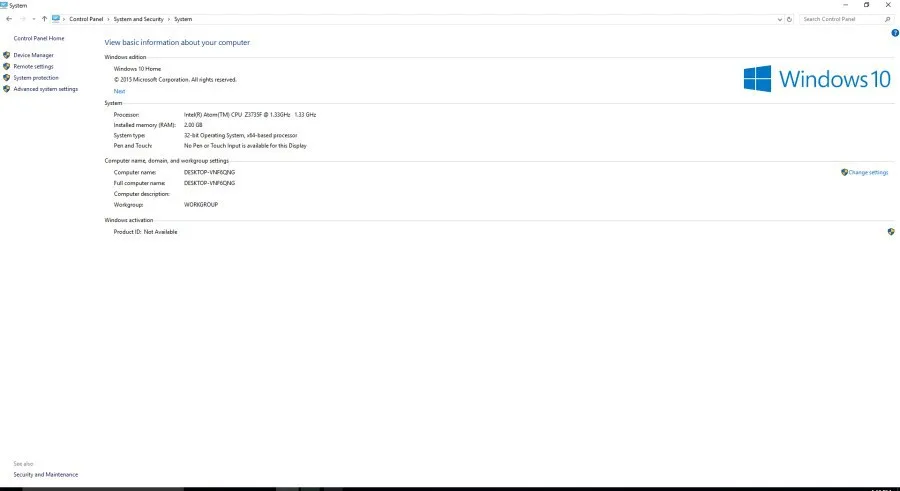
Task: Open System protection
Action: click(x=36, y=78)
